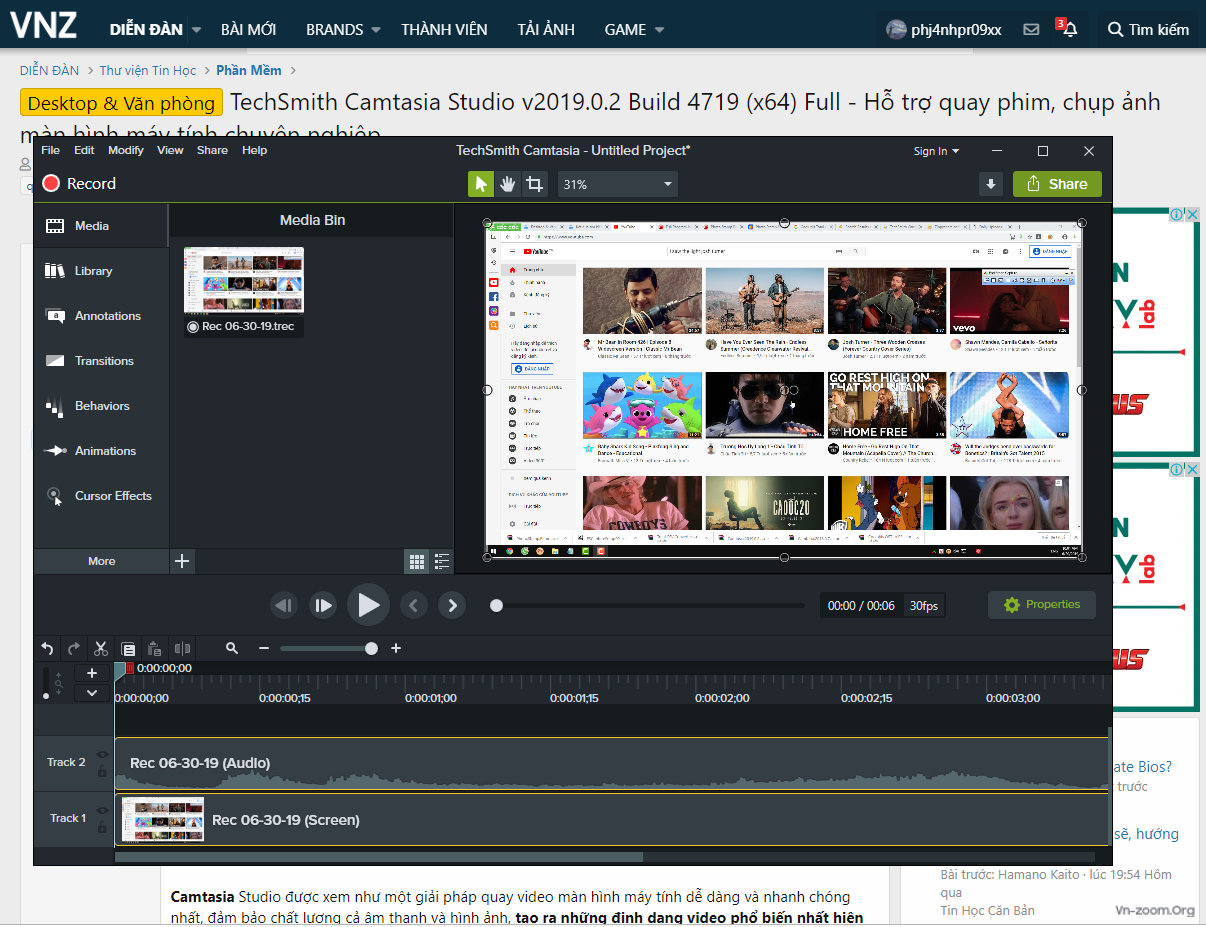
Task: Select the Pan hand tool
Action: 508,184
